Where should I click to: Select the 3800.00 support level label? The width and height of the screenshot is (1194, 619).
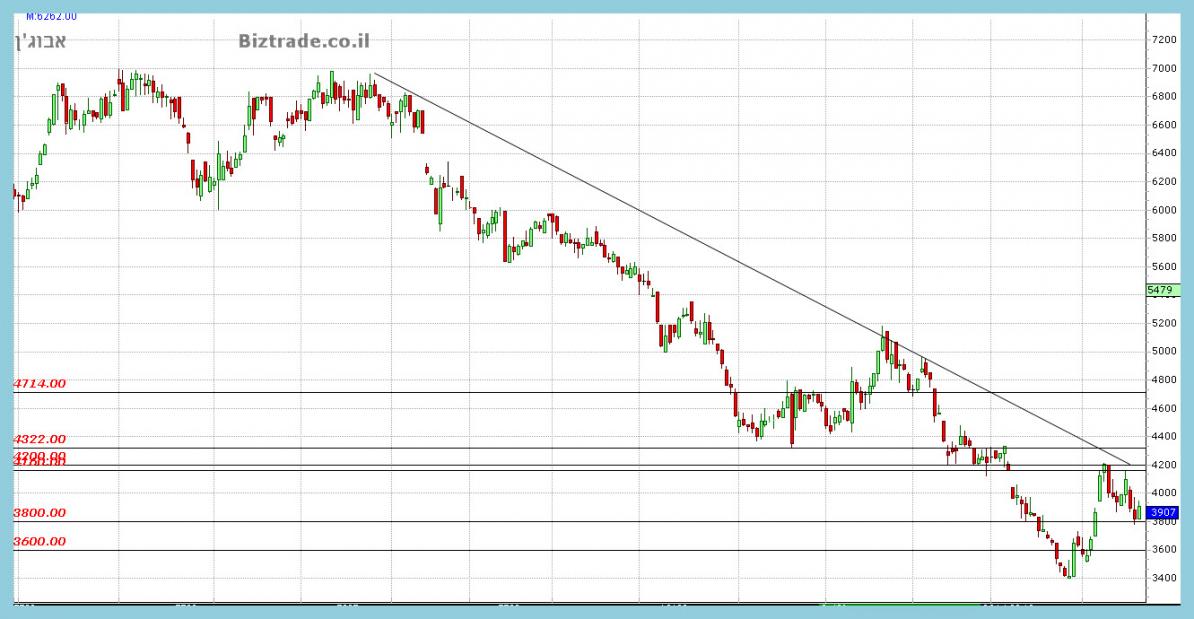pos(39,512)
